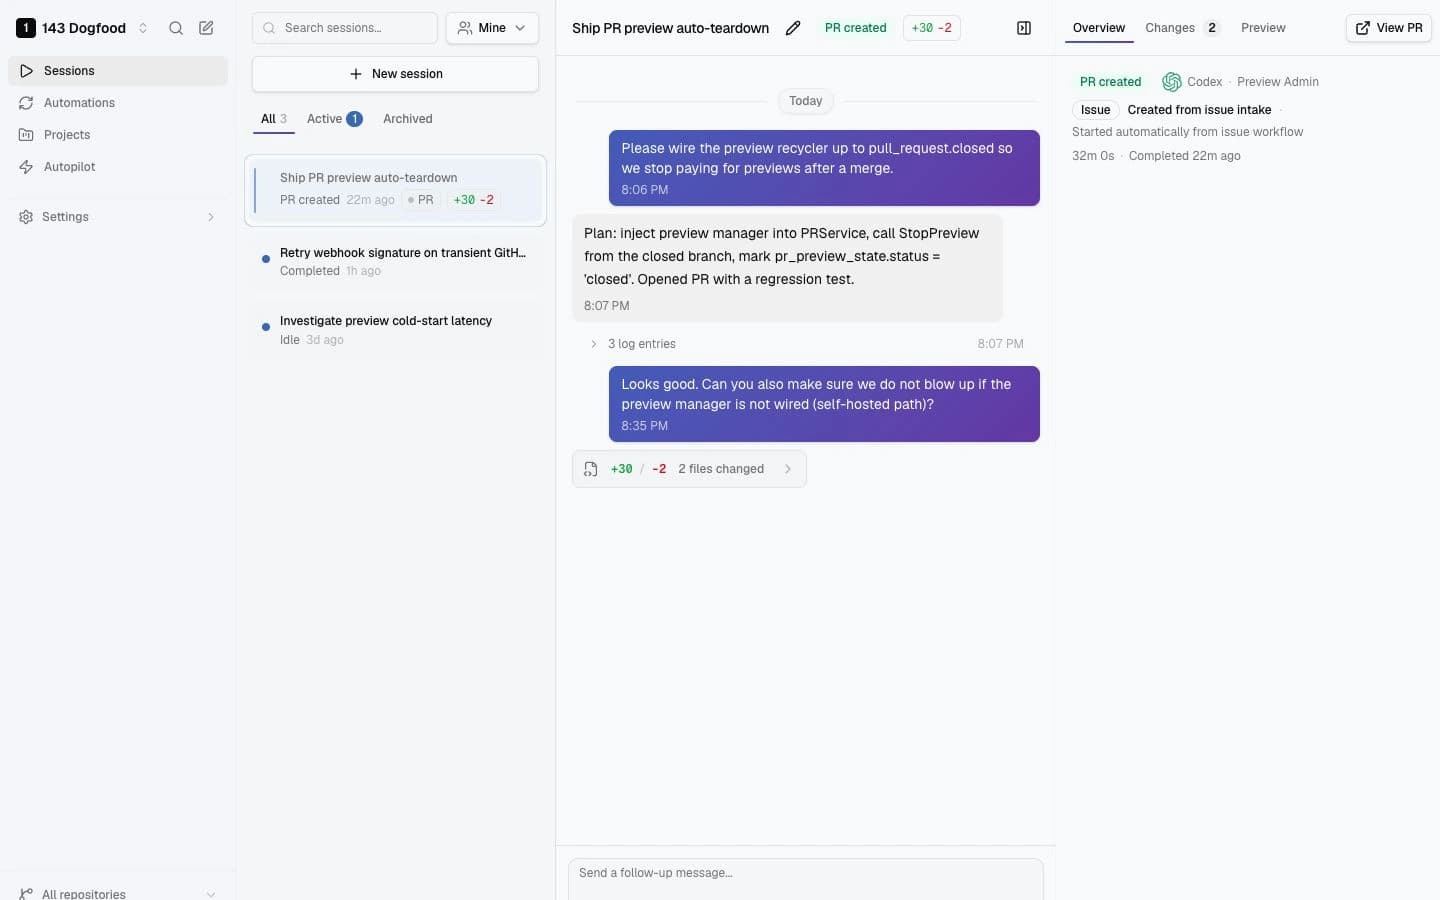This screenshot has width=1440, height=900.
Task: Click the file diff icon in changes summary
Action: 591,469
